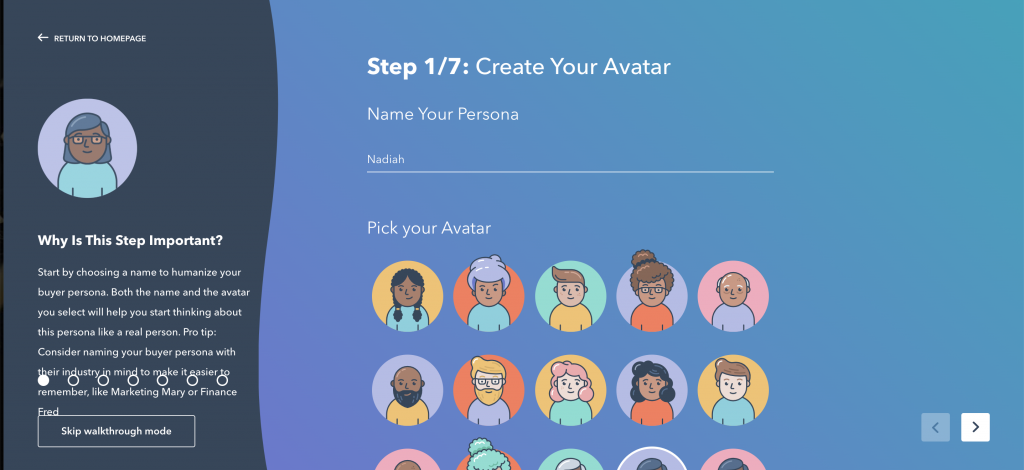This screenshot has width=1024, height=470.
Task: Pick the curly bun avatar with glasses
Action: pos(652,291)
